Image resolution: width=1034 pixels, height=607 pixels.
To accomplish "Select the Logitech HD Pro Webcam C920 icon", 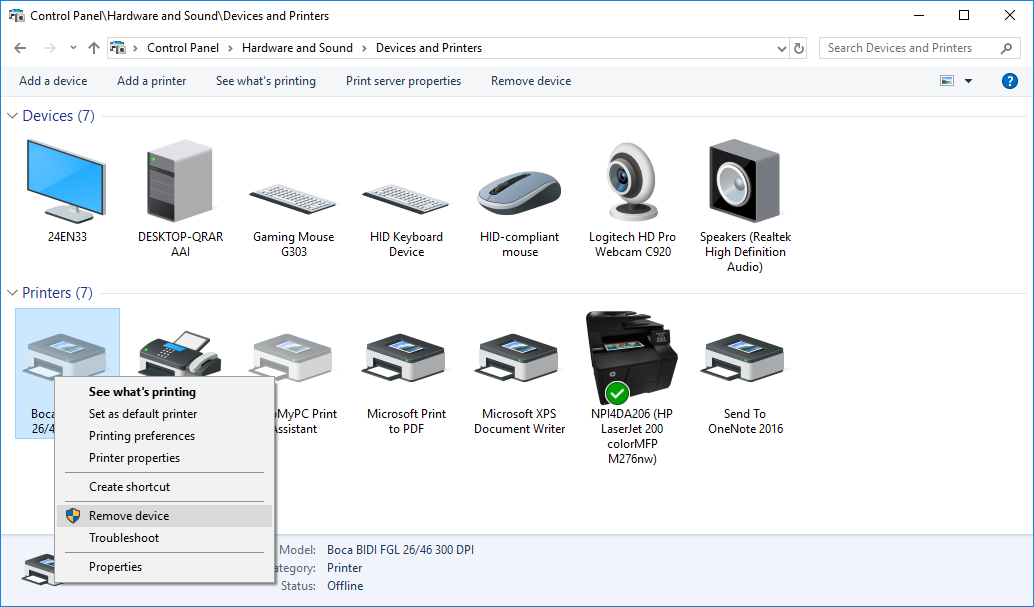I will tap(632, 181).
